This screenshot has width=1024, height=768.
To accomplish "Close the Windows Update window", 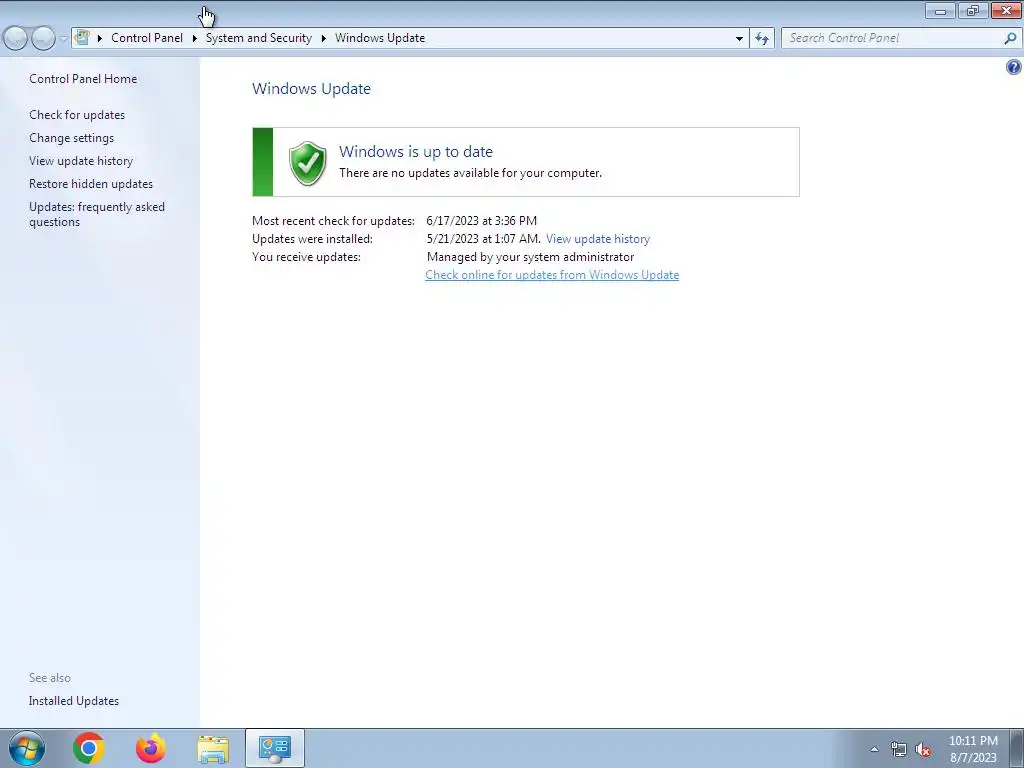I will (x=1006, y=10).
